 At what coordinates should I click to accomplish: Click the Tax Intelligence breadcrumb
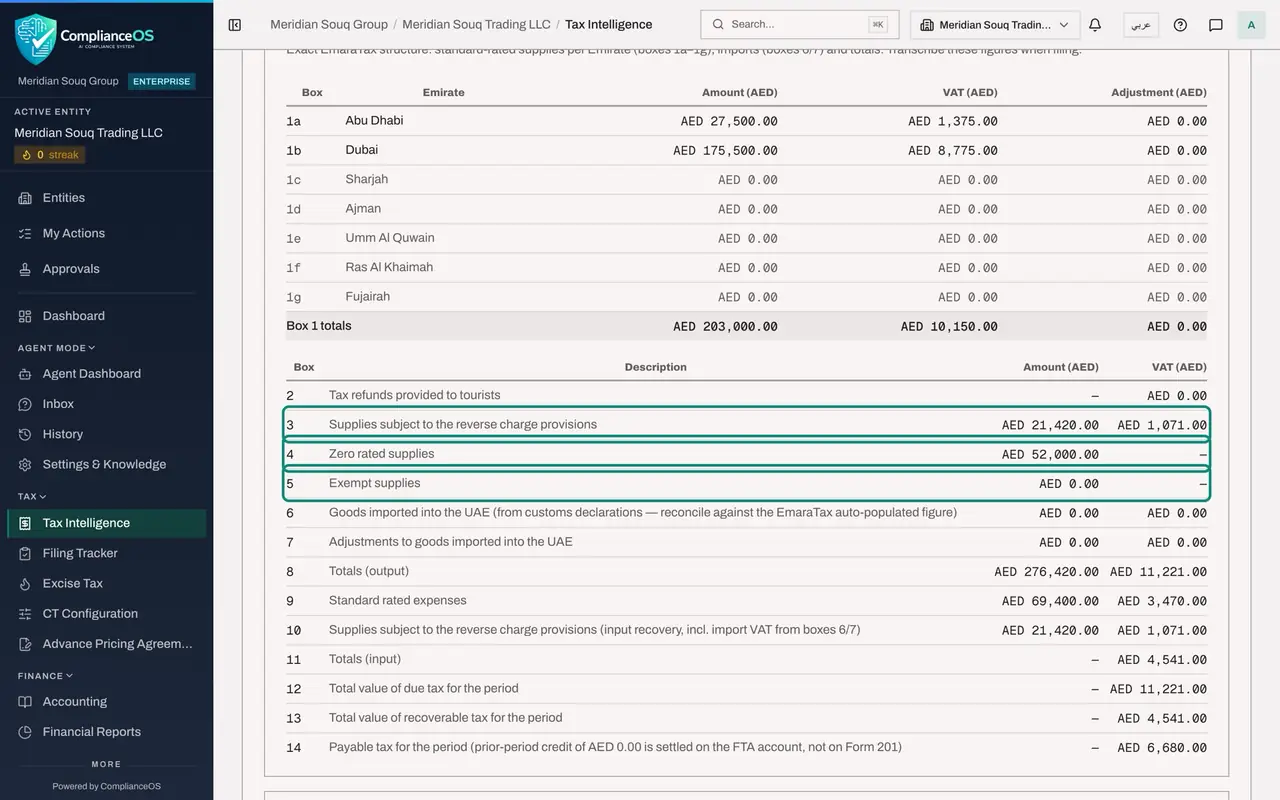coord(608,25)
